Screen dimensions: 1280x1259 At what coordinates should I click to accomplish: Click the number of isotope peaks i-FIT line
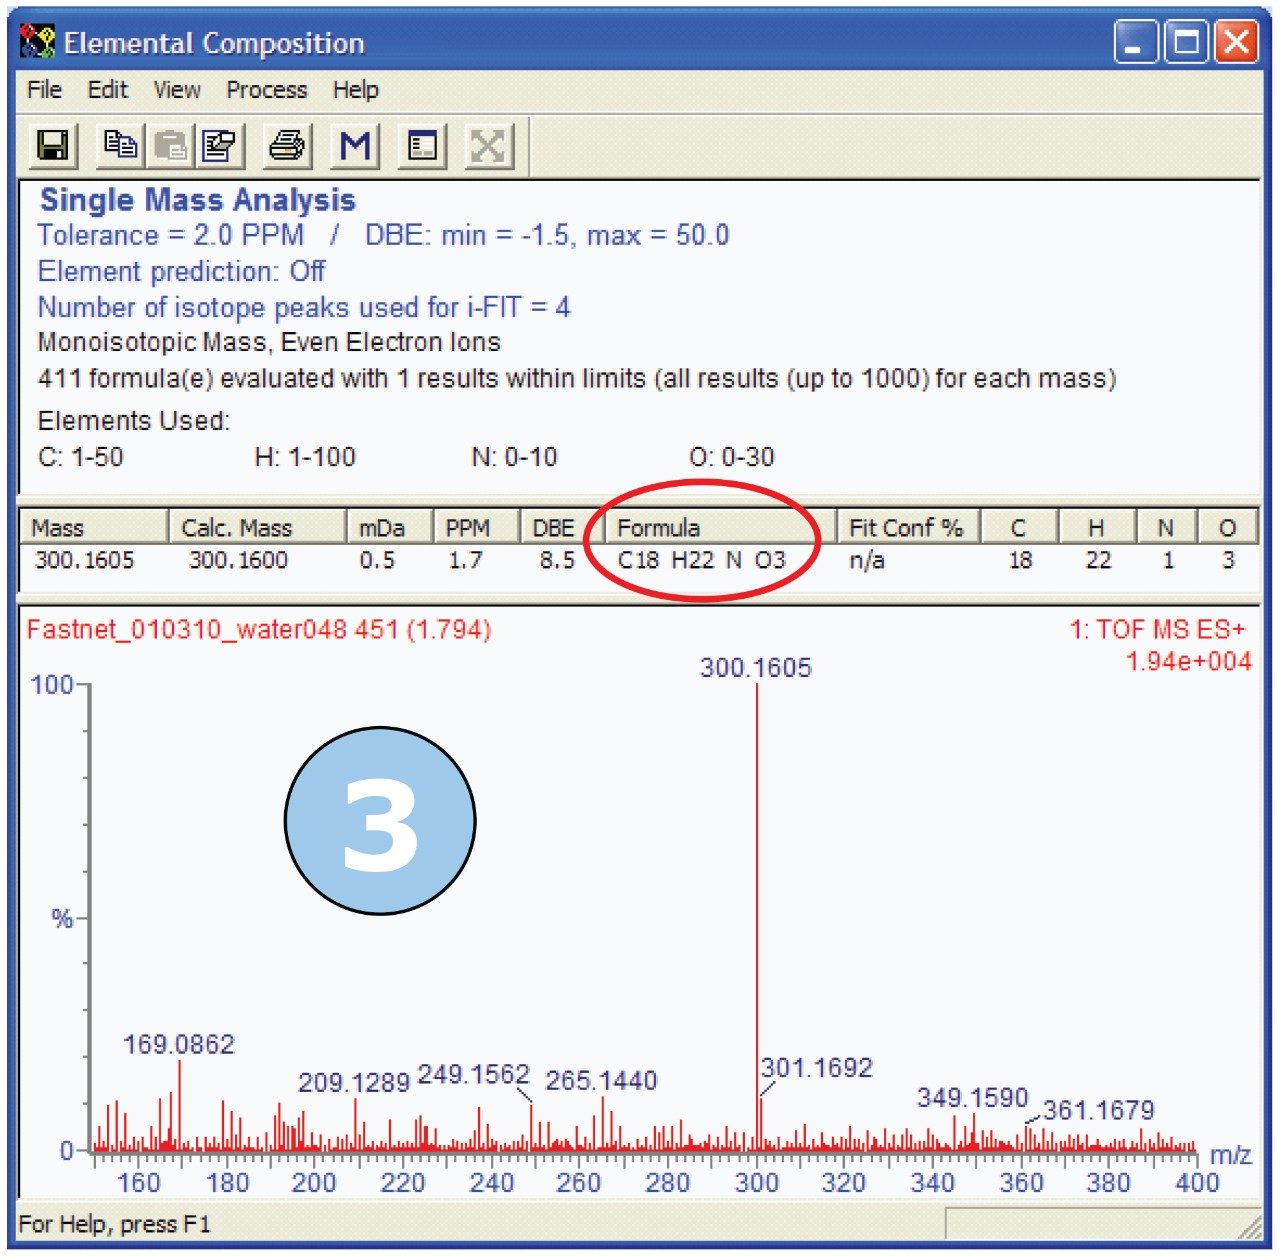click(304, 307)
